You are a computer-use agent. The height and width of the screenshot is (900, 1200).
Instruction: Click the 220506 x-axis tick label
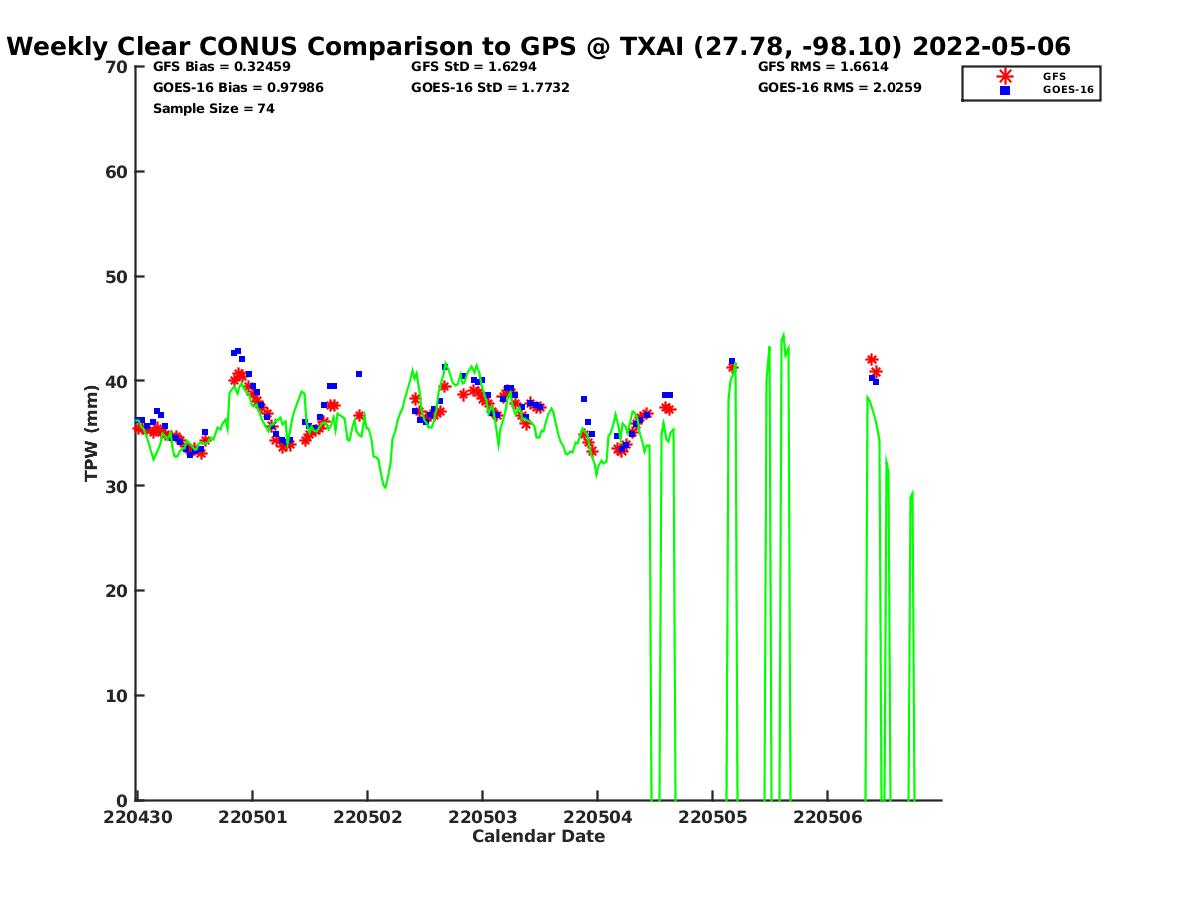pos(827,817)
